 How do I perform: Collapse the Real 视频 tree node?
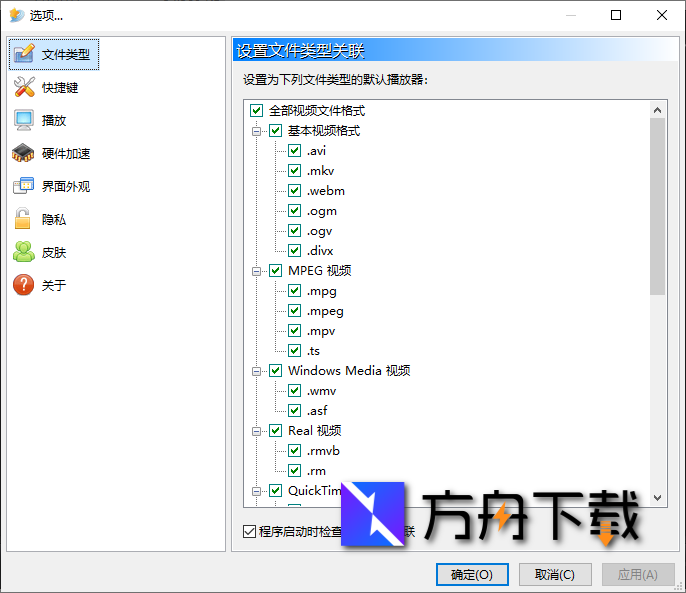coord(256,431)
